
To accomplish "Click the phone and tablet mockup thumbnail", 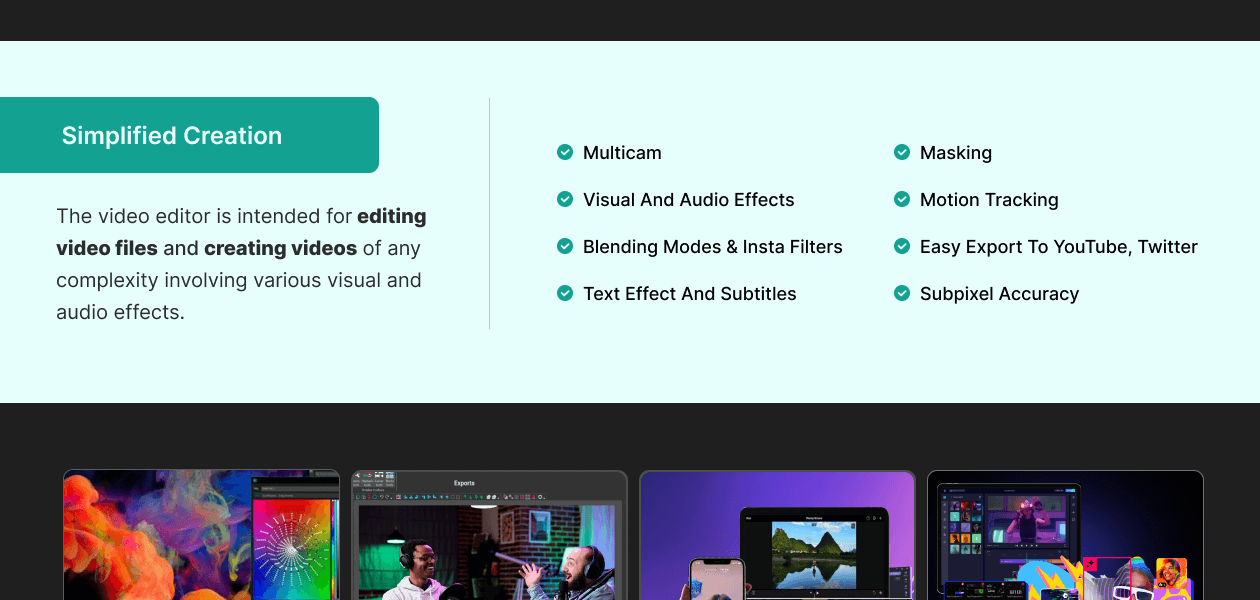I will click(x=777, y=535).
